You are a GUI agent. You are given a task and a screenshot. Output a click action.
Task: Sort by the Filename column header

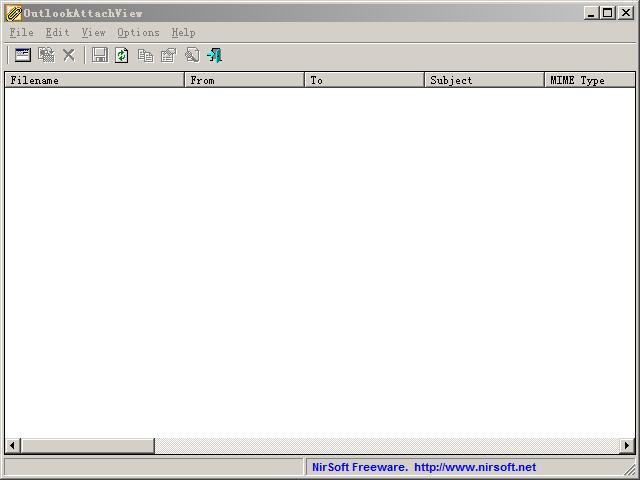pyautogui.click(x=95, y=80)
